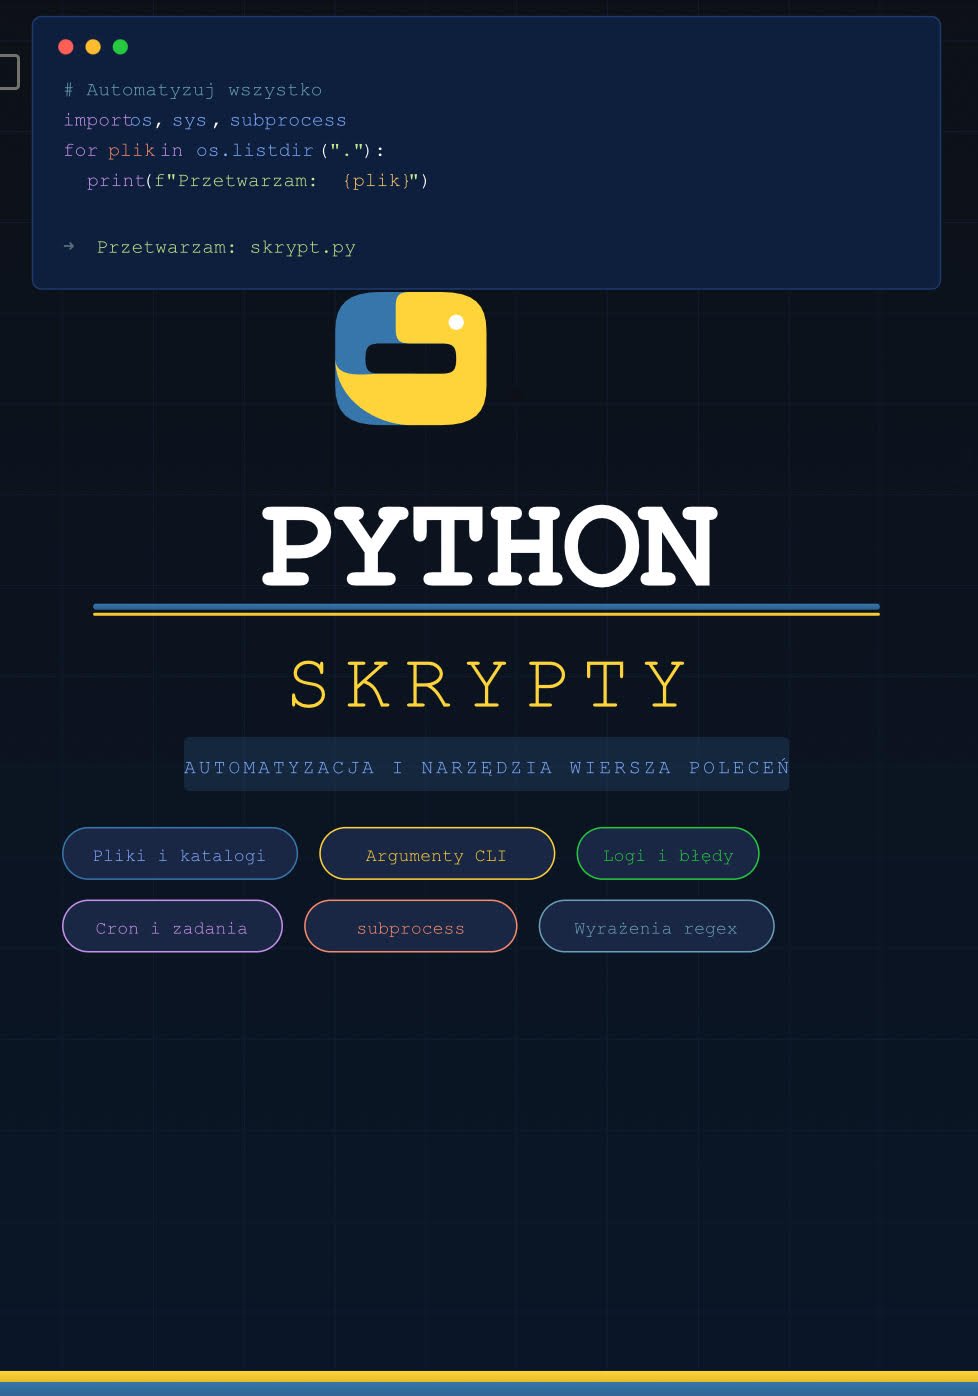This screenshot has width=978, height=1396.
Task: Click the orange-outlined "subprocess" tag
Action: 410,927
